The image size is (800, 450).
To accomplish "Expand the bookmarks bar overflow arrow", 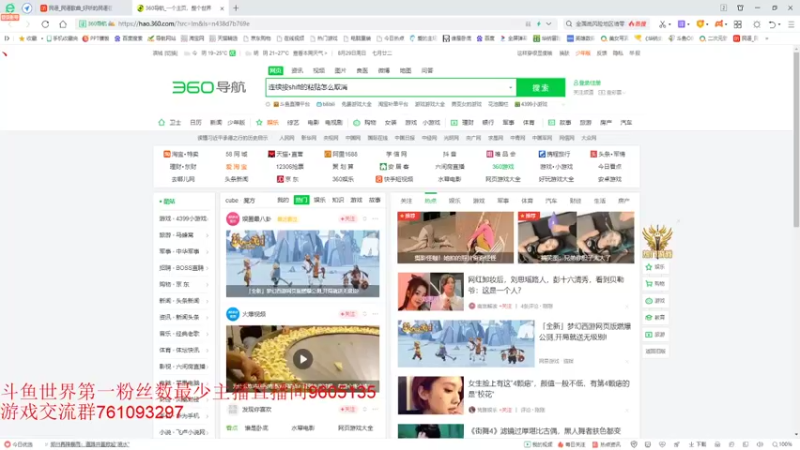I will (x=767, y=38).
